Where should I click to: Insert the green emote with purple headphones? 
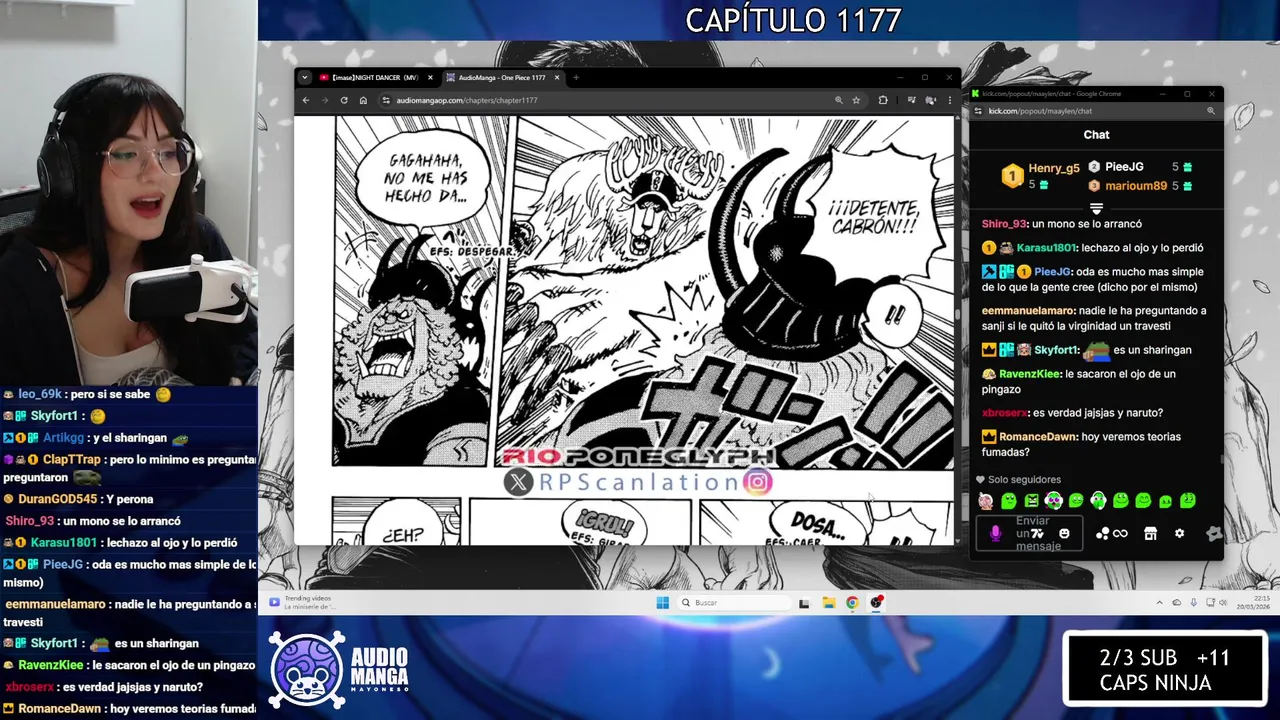[1054, 500]
